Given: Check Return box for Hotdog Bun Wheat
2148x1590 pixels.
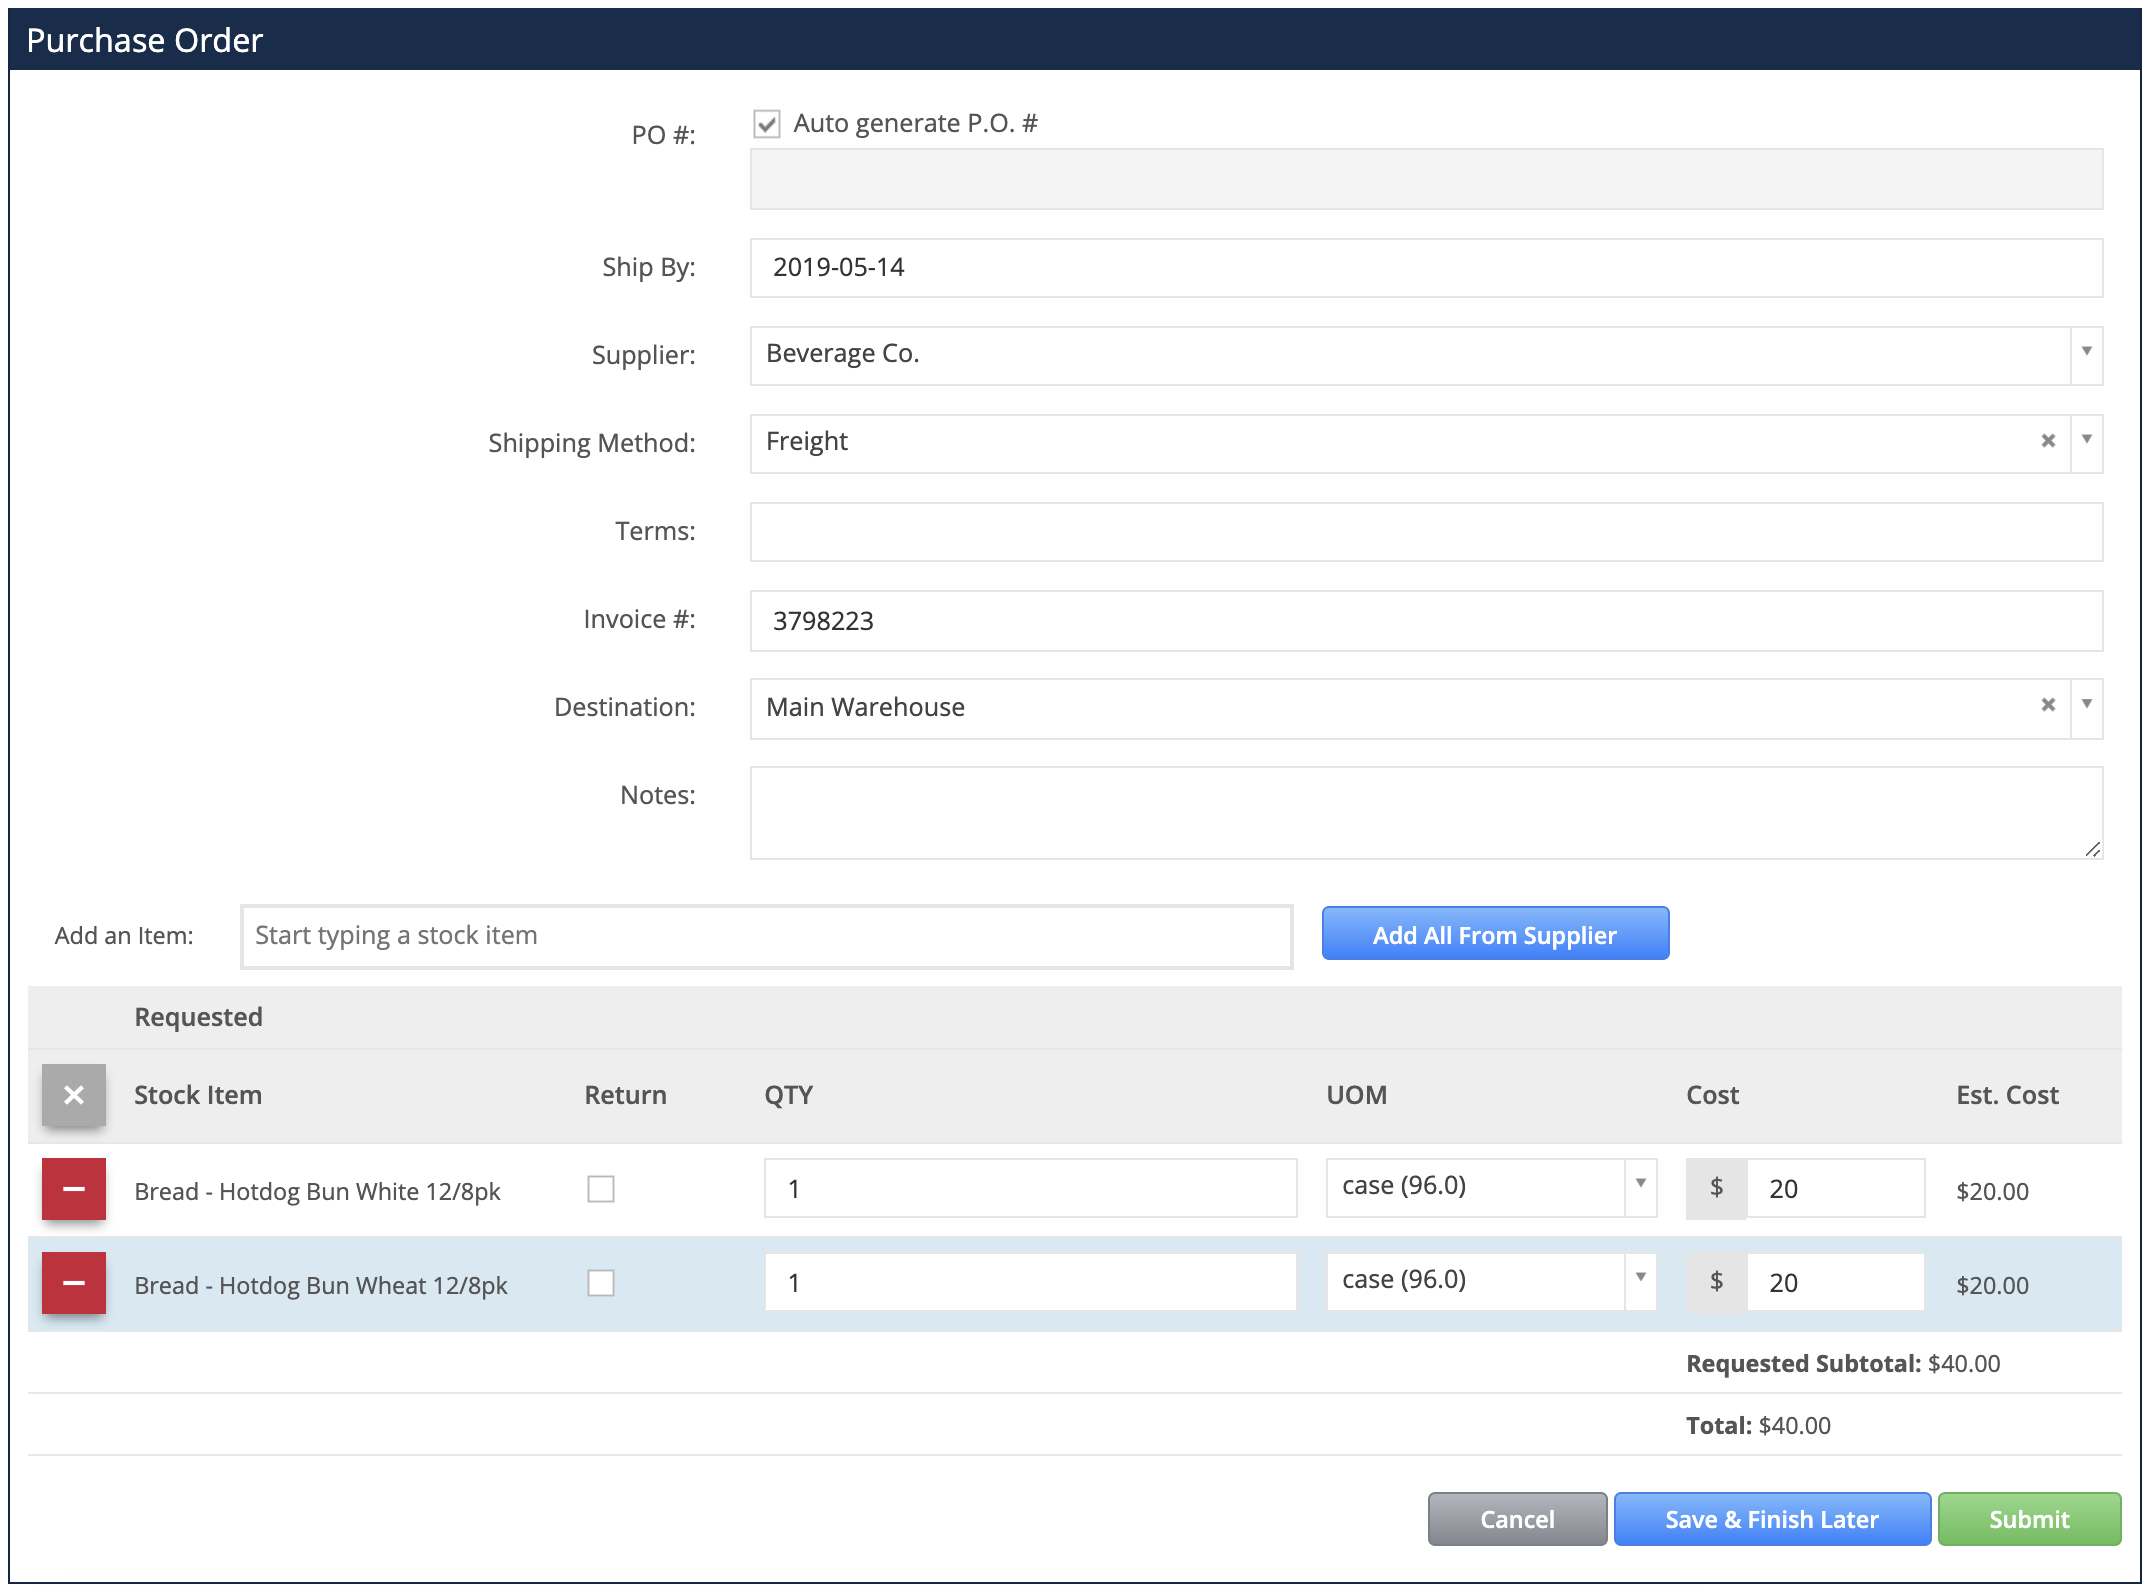Looking at the screenshot, I should pyautogui.click(x=601, y=1283).
